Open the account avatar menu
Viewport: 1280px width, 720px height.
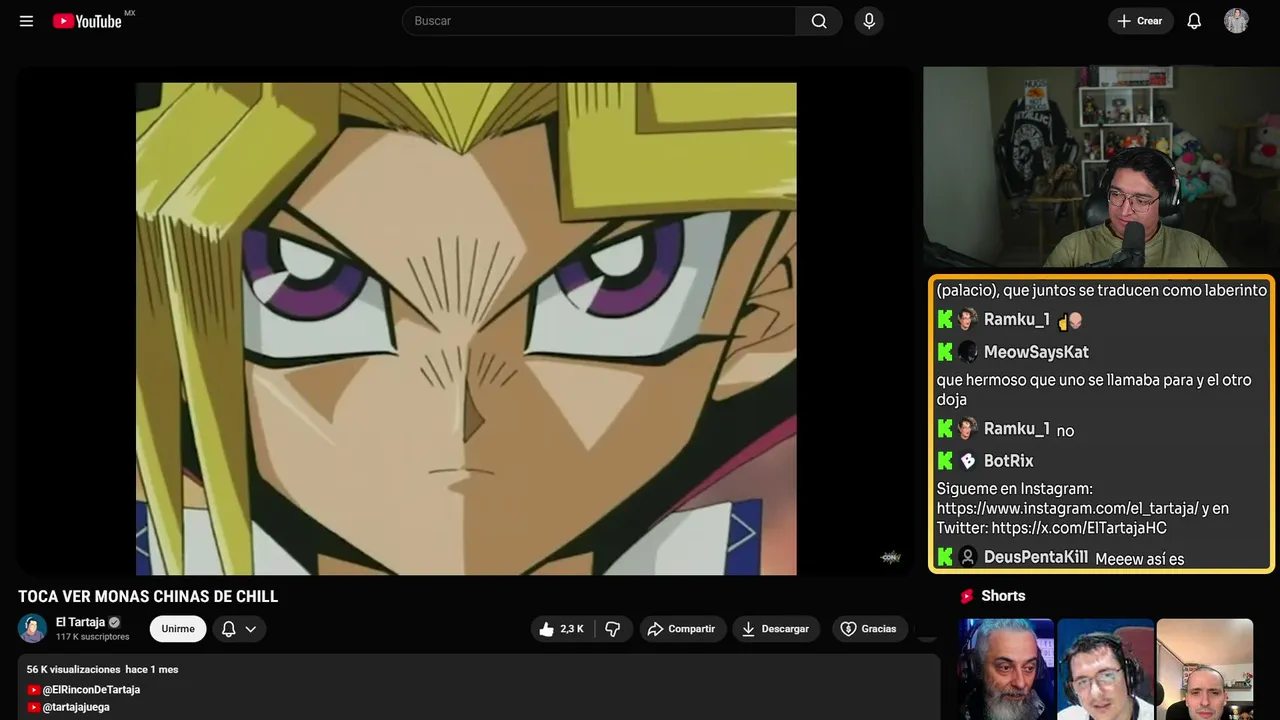tap(1236, 21)
